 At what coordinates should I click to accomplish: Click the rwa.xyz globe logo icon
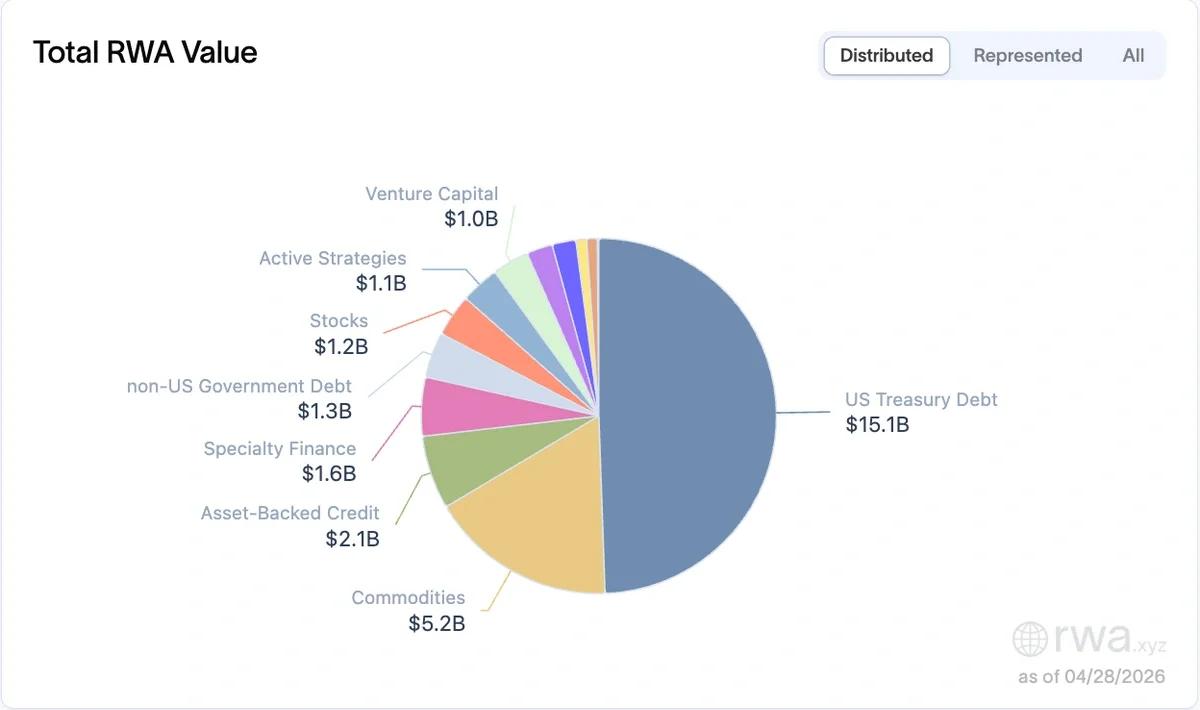pyautogui.click(x=1030, y=638)
